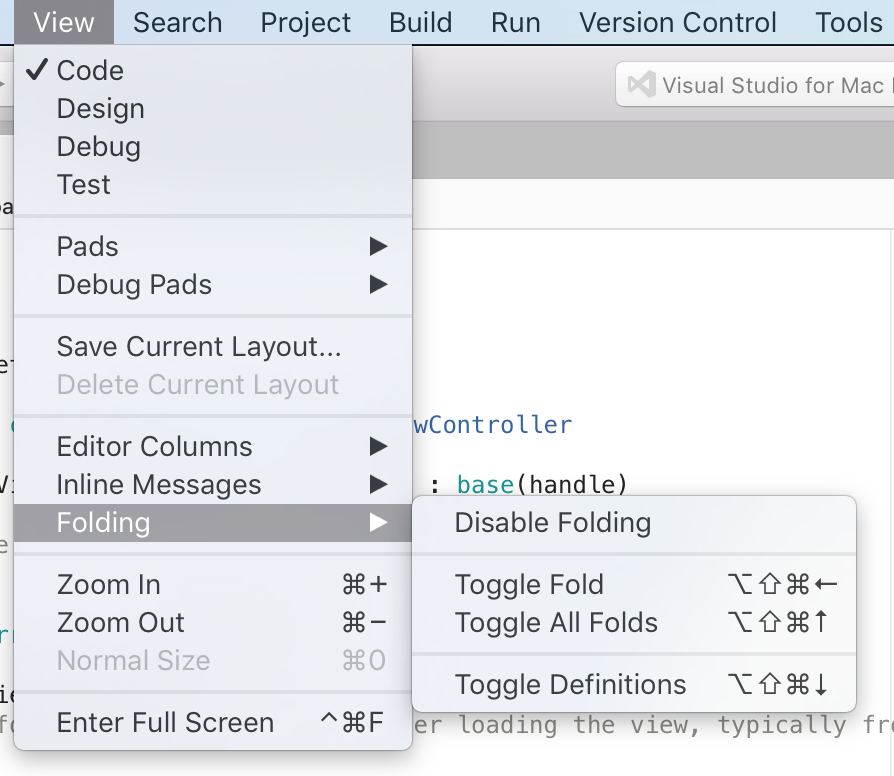Choose the Test view layout
Screen dimensions: 894x776
tap(83, 185)
